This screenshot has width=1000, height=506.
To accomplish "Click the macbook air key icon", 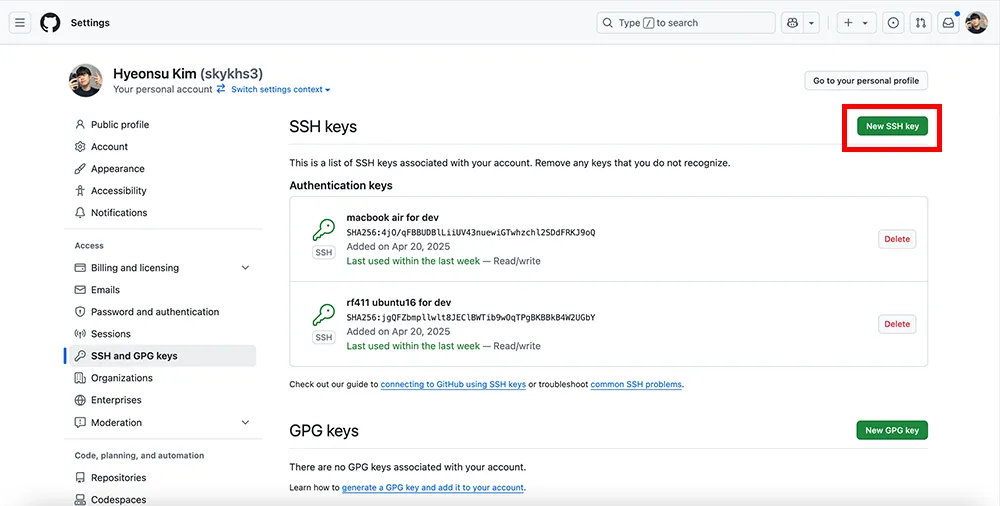I will (x=324, y=230).
